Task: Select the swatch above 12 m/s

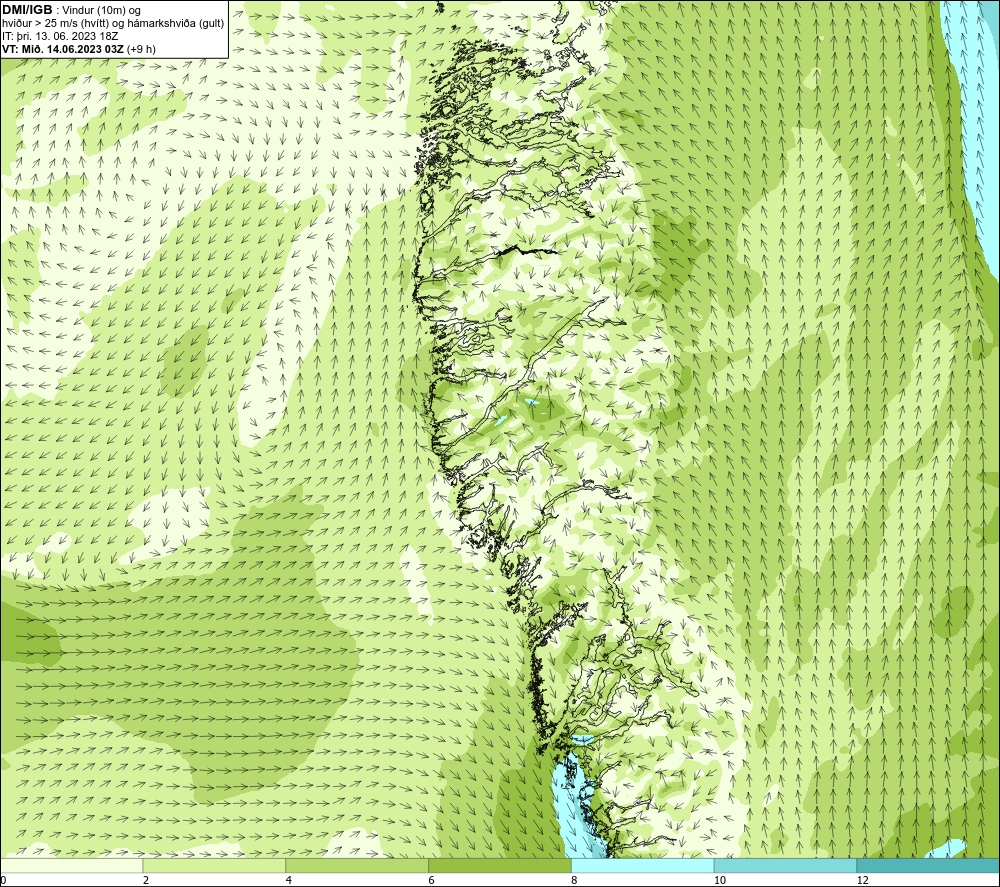Action: [928, 865]
